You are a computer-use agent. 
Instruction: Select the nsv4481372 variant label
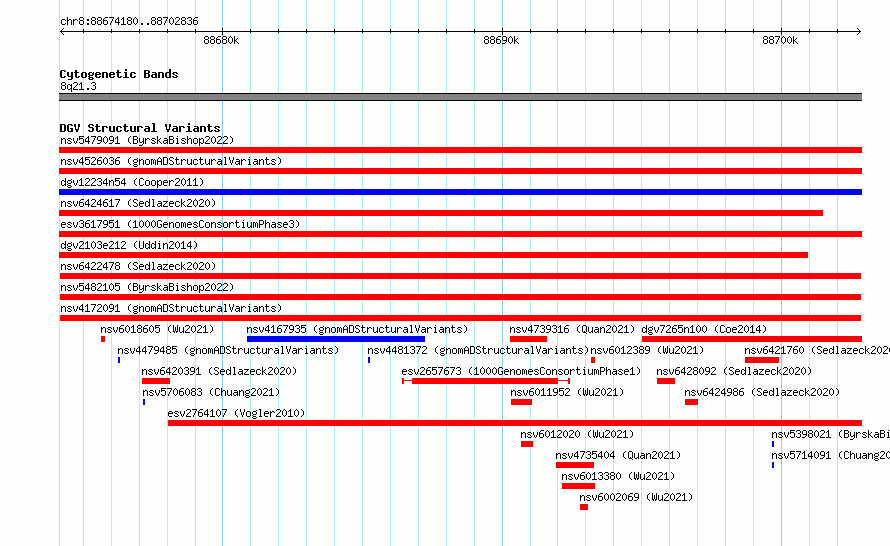click(478, 350)
